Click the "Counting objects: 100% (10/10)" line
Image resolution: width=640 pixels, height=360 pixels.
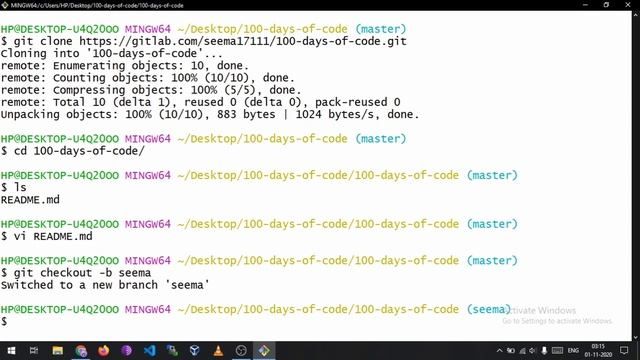pos(148,78)
